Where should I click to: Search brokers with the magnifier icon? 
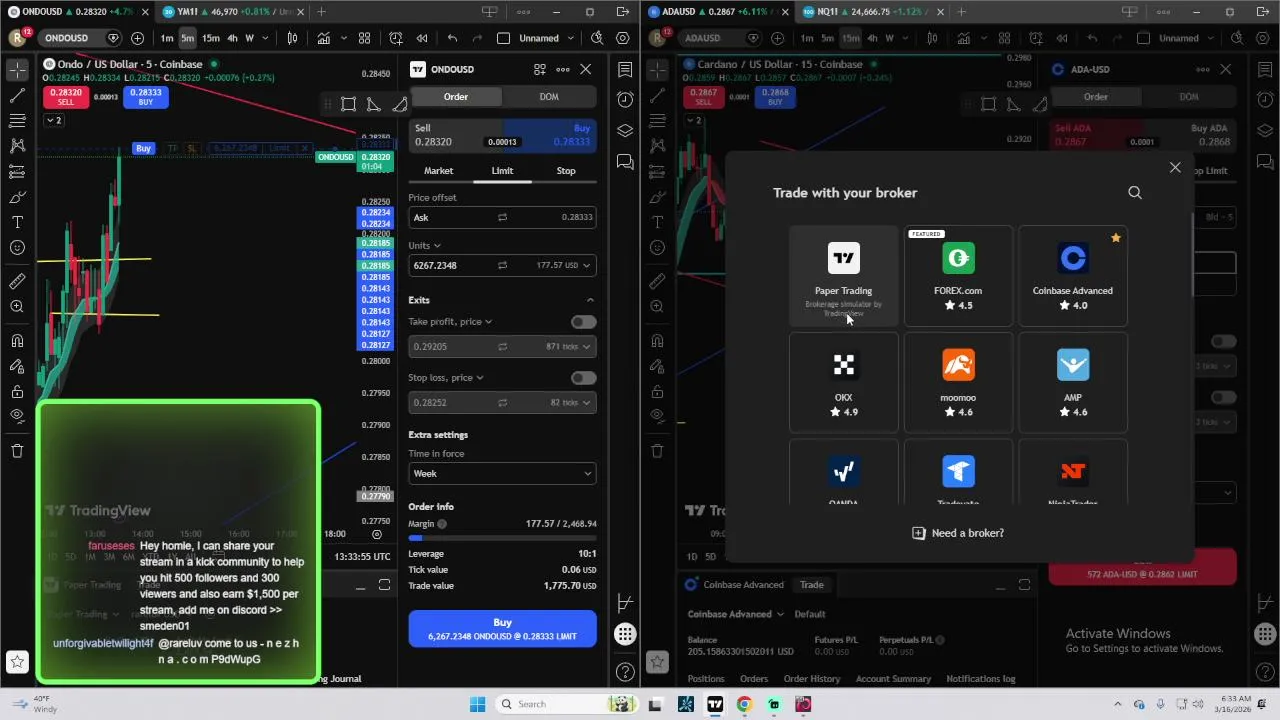pyautogui.click(x=1135, y=192)
